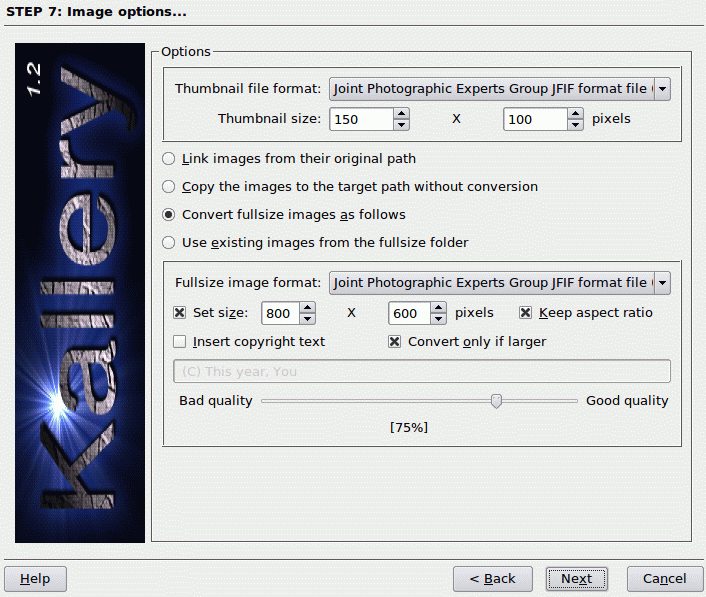The height and width of the screenshot is (597, 706).
Task: Select Copy images without conversion option
Action: [x=169, y=187]
